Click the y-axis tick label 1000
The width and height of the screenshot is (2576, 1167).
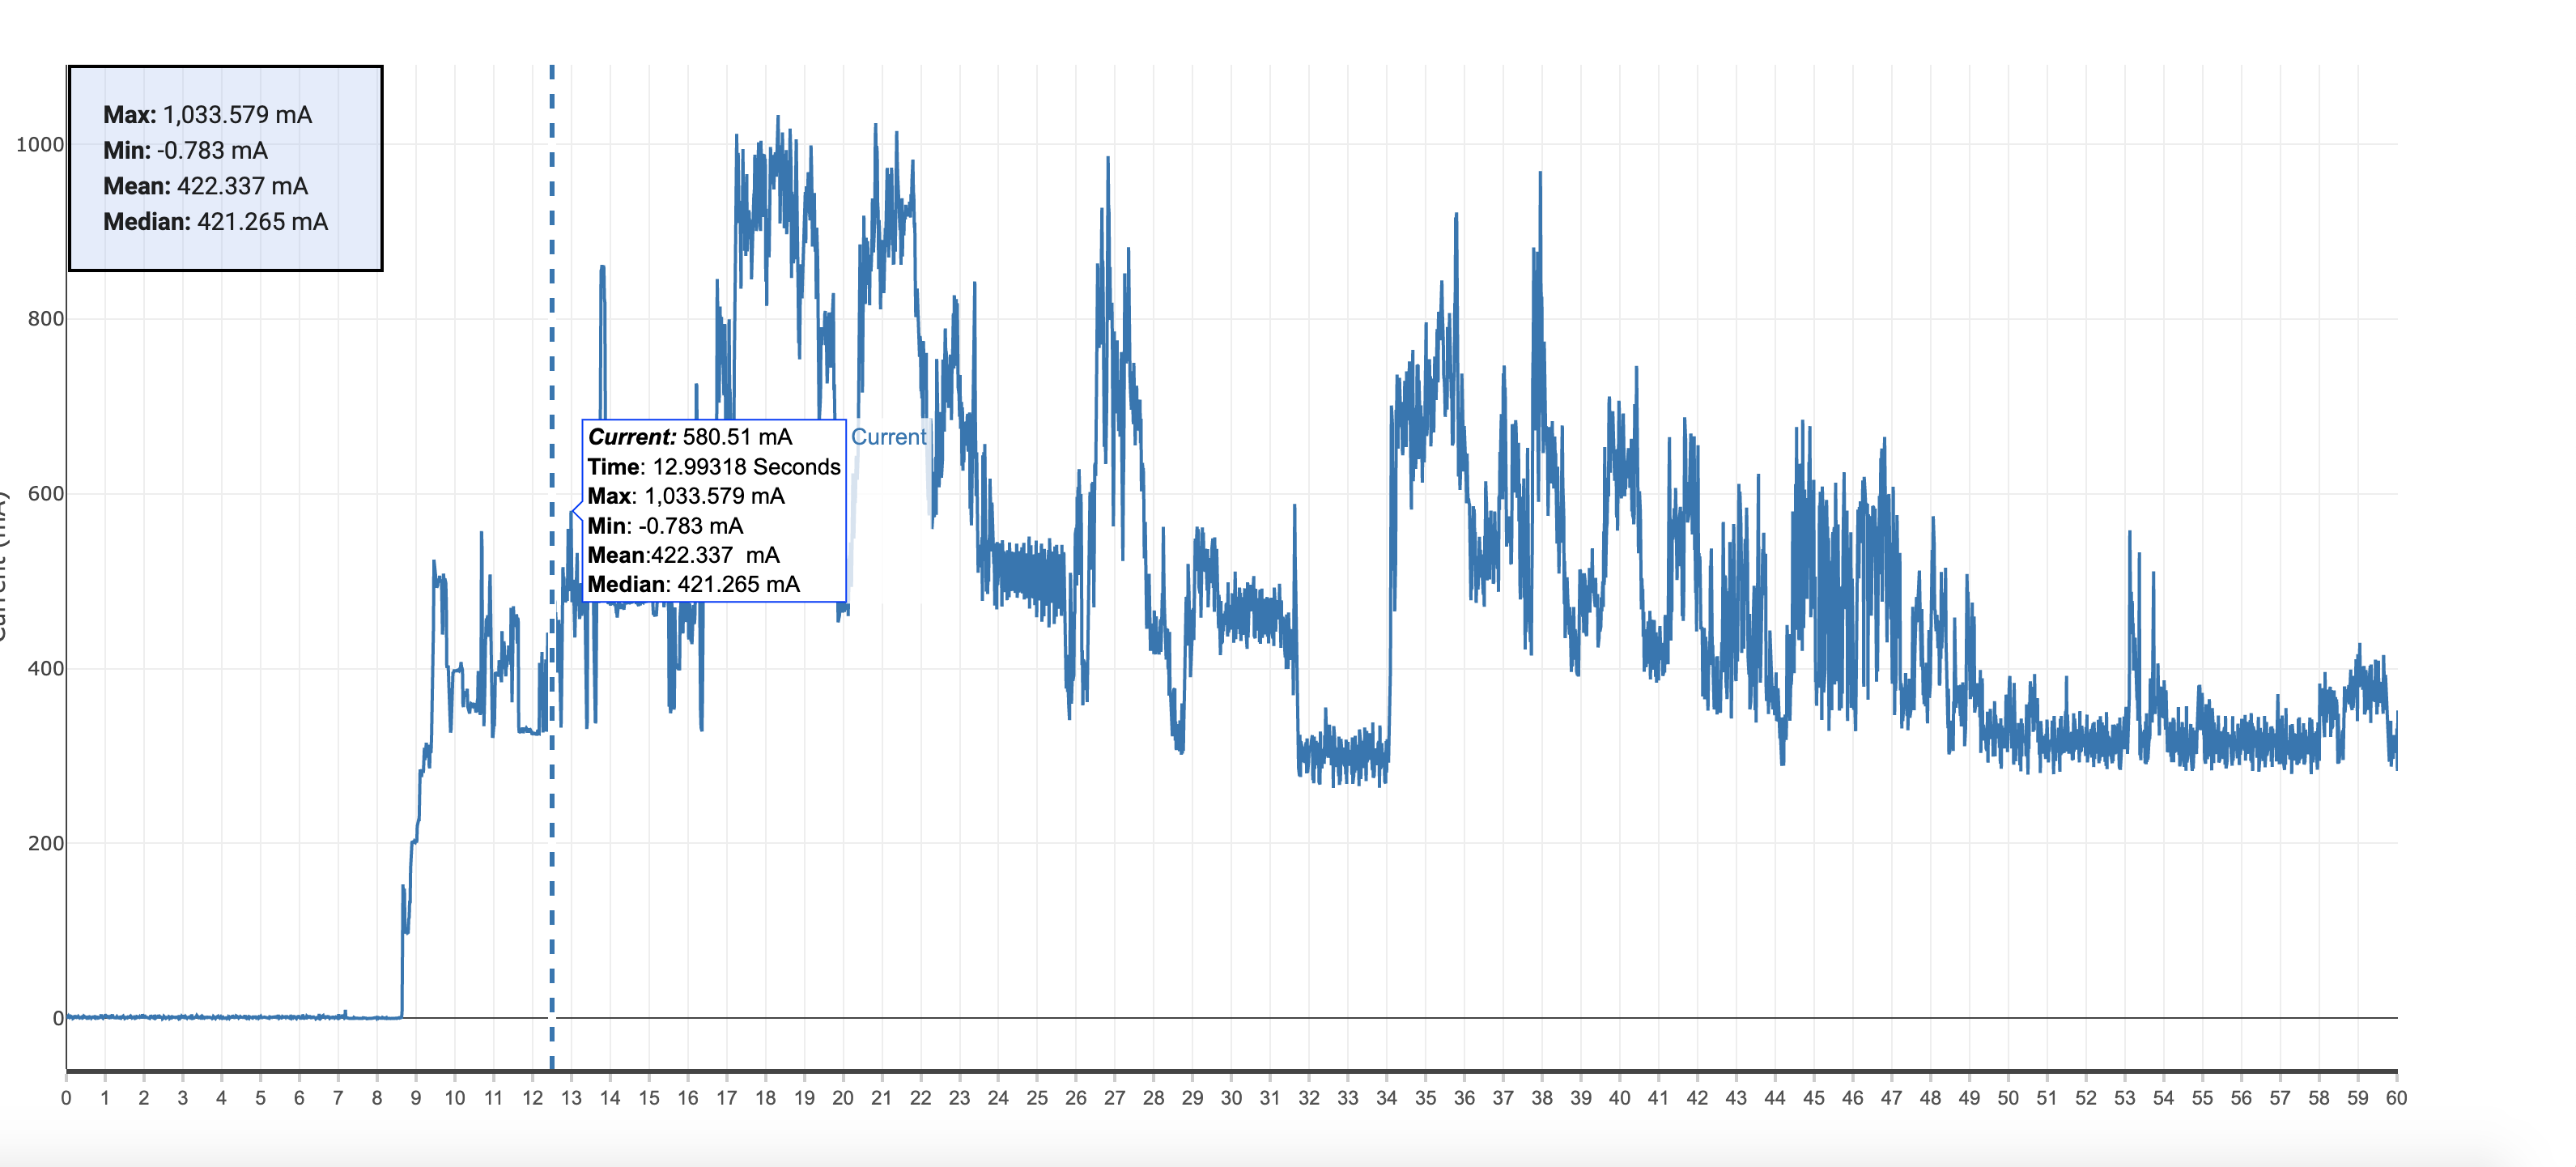pyautogui.click(x=40, y=145)
